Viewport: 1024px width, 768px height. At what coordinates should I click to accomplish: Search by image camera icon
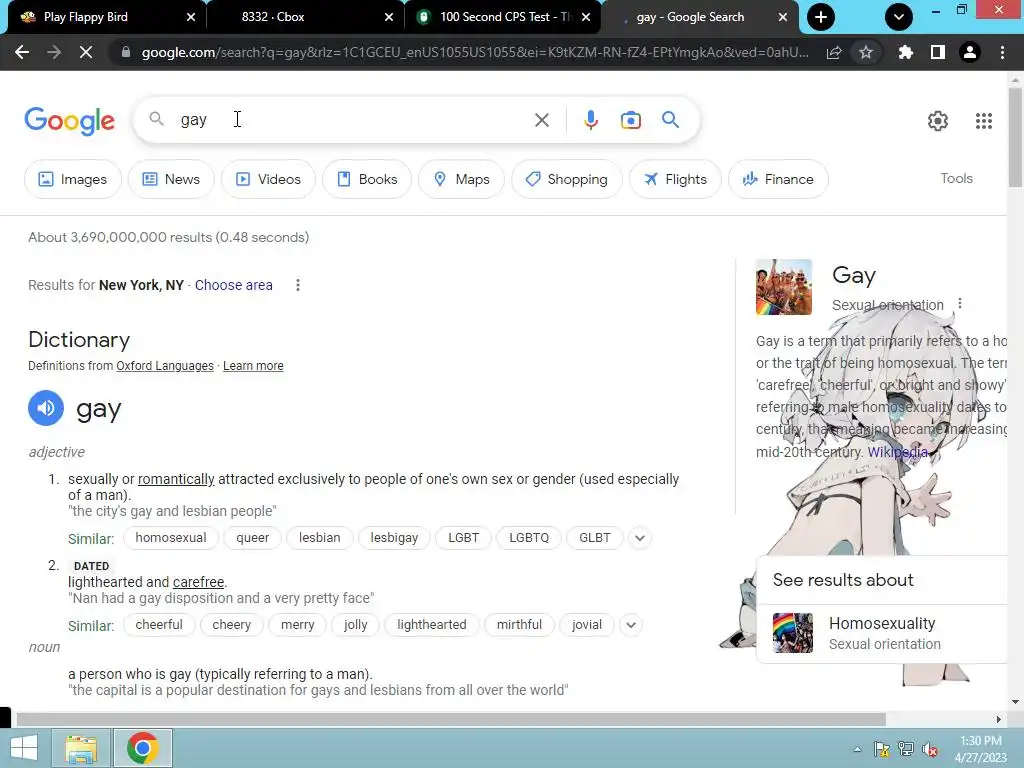[631, 120]
